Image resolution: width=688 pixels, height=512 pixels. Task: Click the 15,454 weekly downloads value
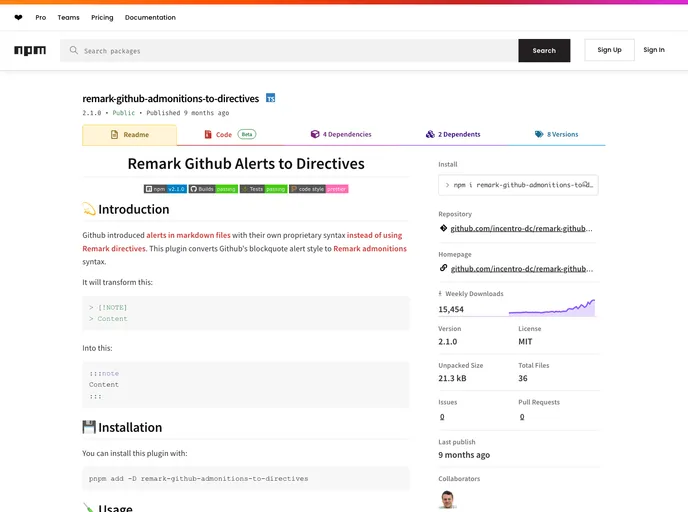coord(451,309)
